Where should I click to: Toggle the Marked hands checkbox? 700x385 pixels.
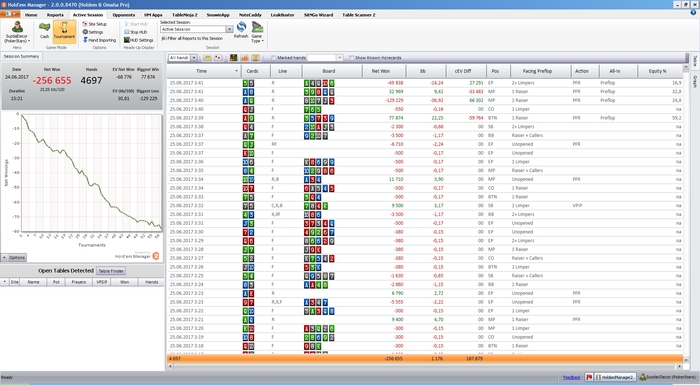pyautogui.click(x=273, y=58)
